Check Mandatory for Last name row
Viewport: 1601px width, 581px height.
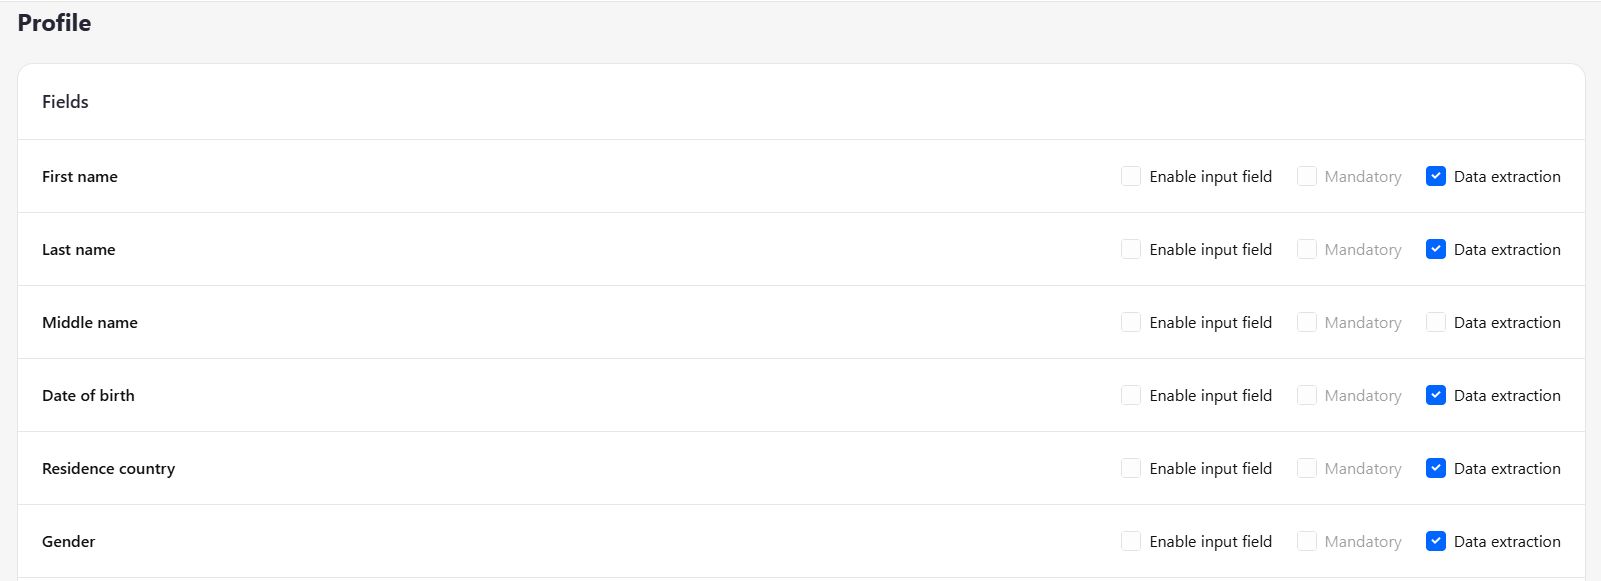(1307, 249)
